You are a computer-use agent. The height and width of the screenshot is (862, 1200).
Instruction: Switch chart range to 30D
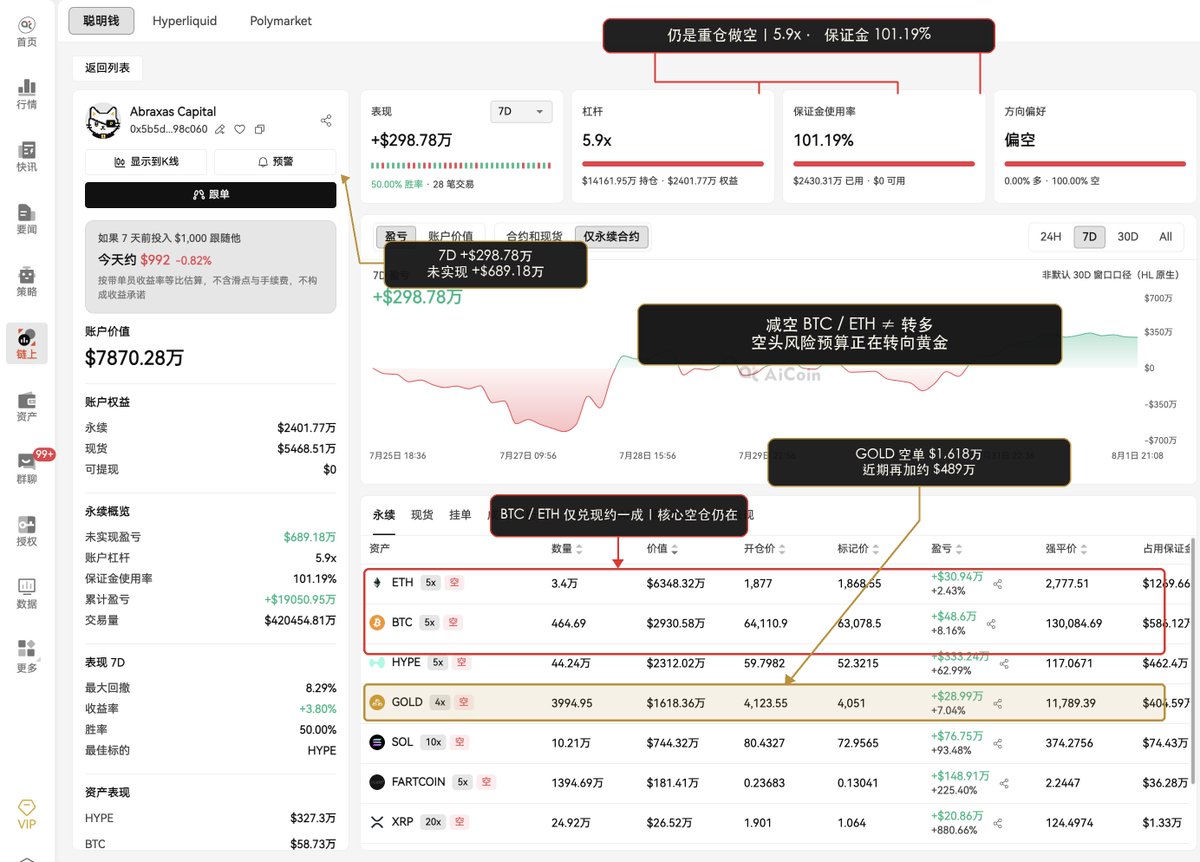tap(1127, 237)
